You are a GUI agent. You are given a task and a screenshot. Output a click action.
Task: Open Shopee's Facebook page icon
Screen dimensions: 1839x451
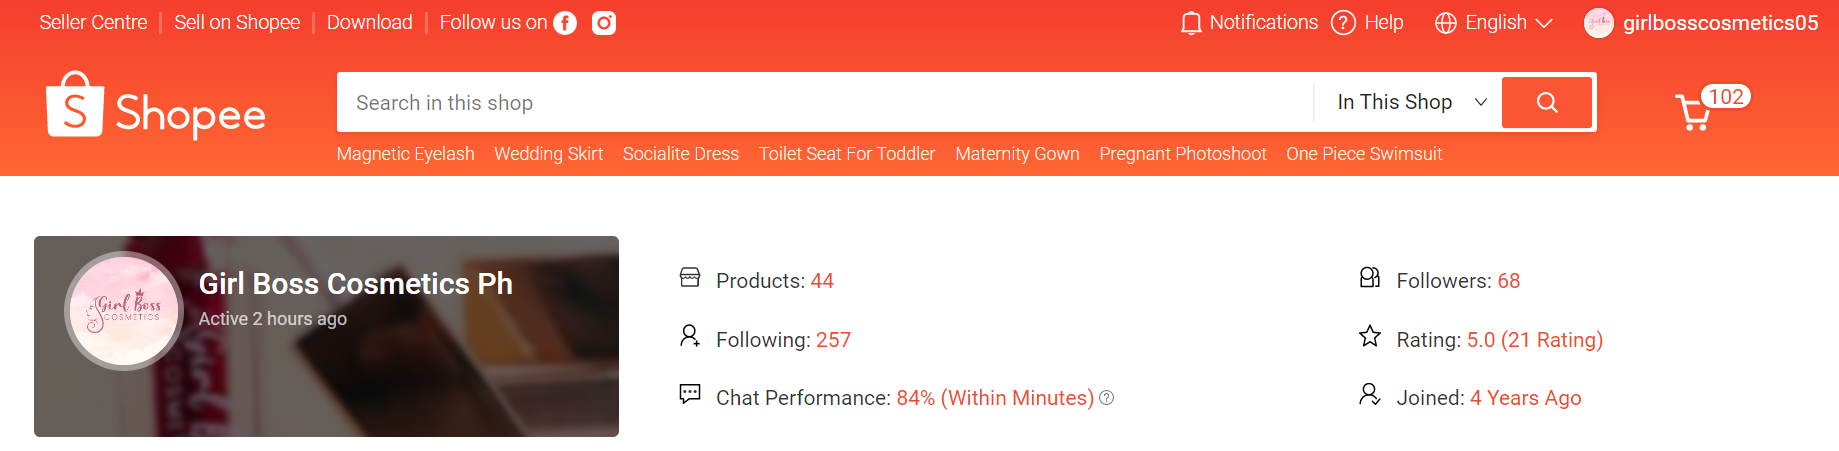pos(565,23)
